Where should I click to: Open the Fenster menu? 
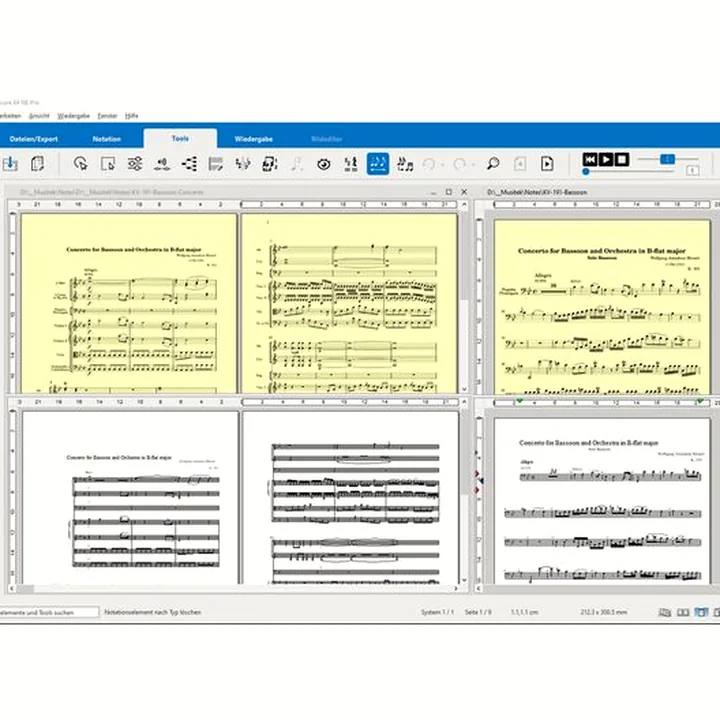tap(107, 116)
